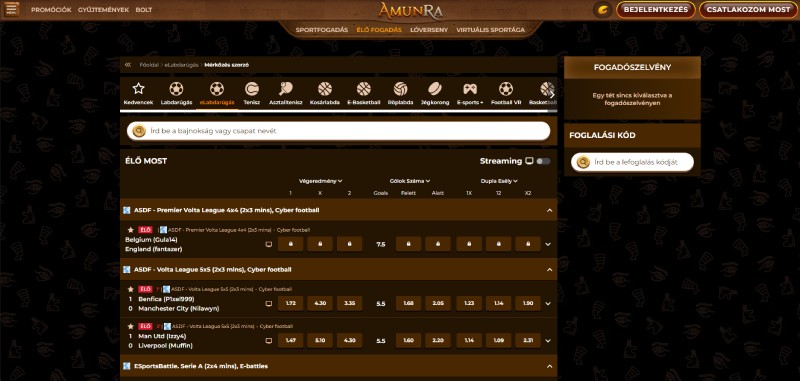Favorite the Benfica vs Manchester City star

(x=131, y=289)
